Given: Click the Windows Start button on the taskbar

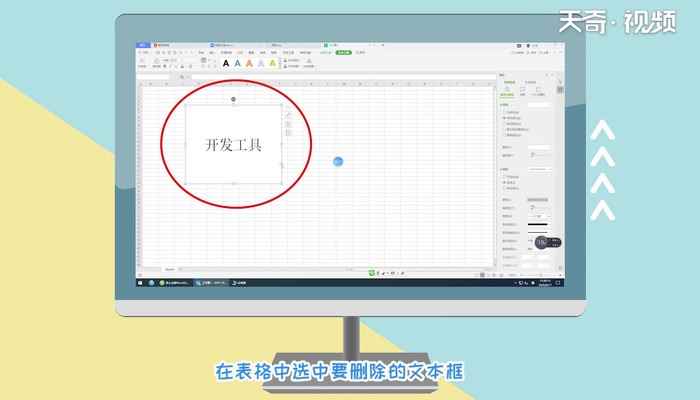Looking at the screenshot, I should point(140,283).
